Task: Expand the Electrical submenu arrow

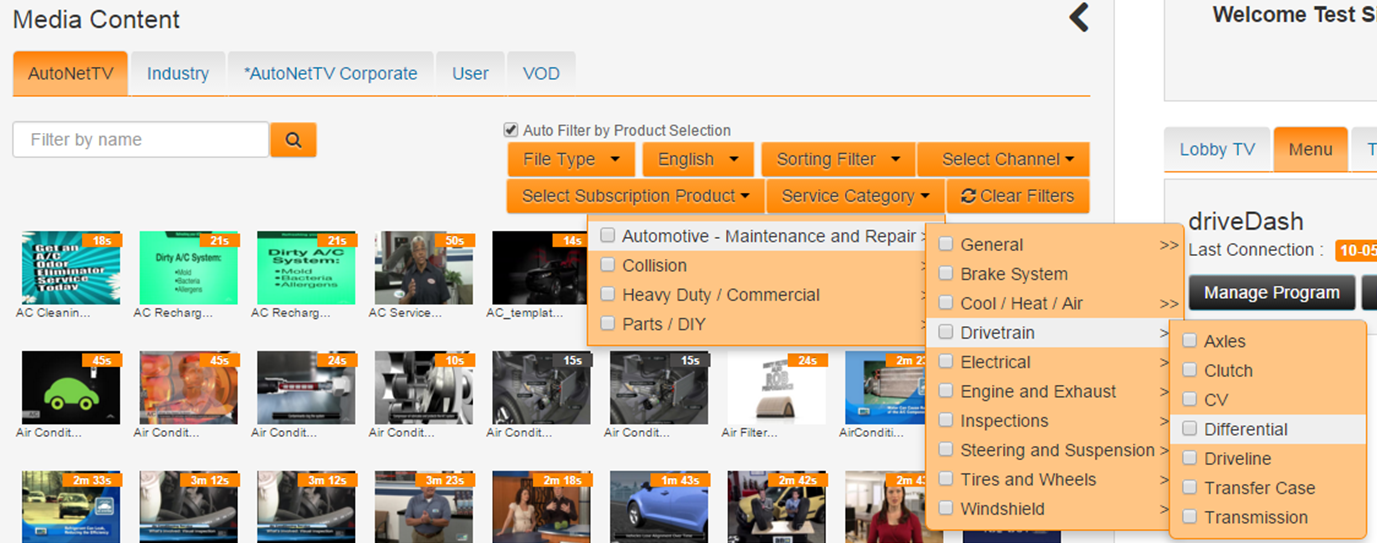Action: click(x=1164, y=362)
